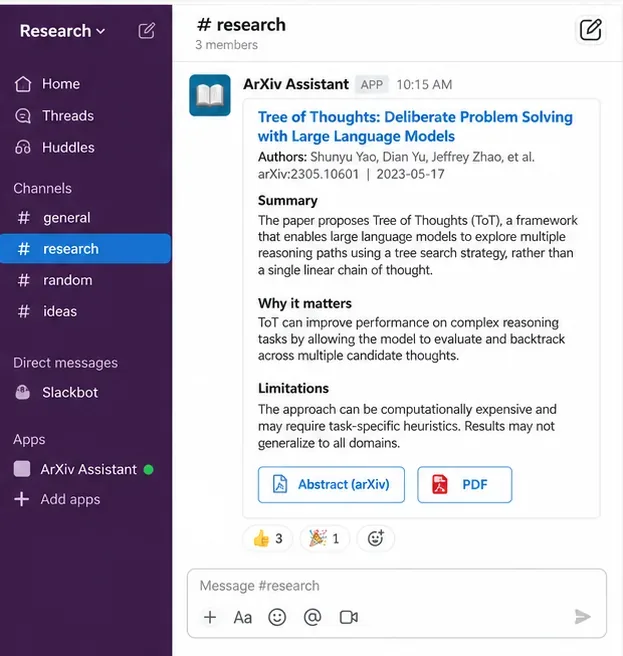Click the Aa formatting icon
This screenshot has width=623, height=656.
click(x=243, y=618)
